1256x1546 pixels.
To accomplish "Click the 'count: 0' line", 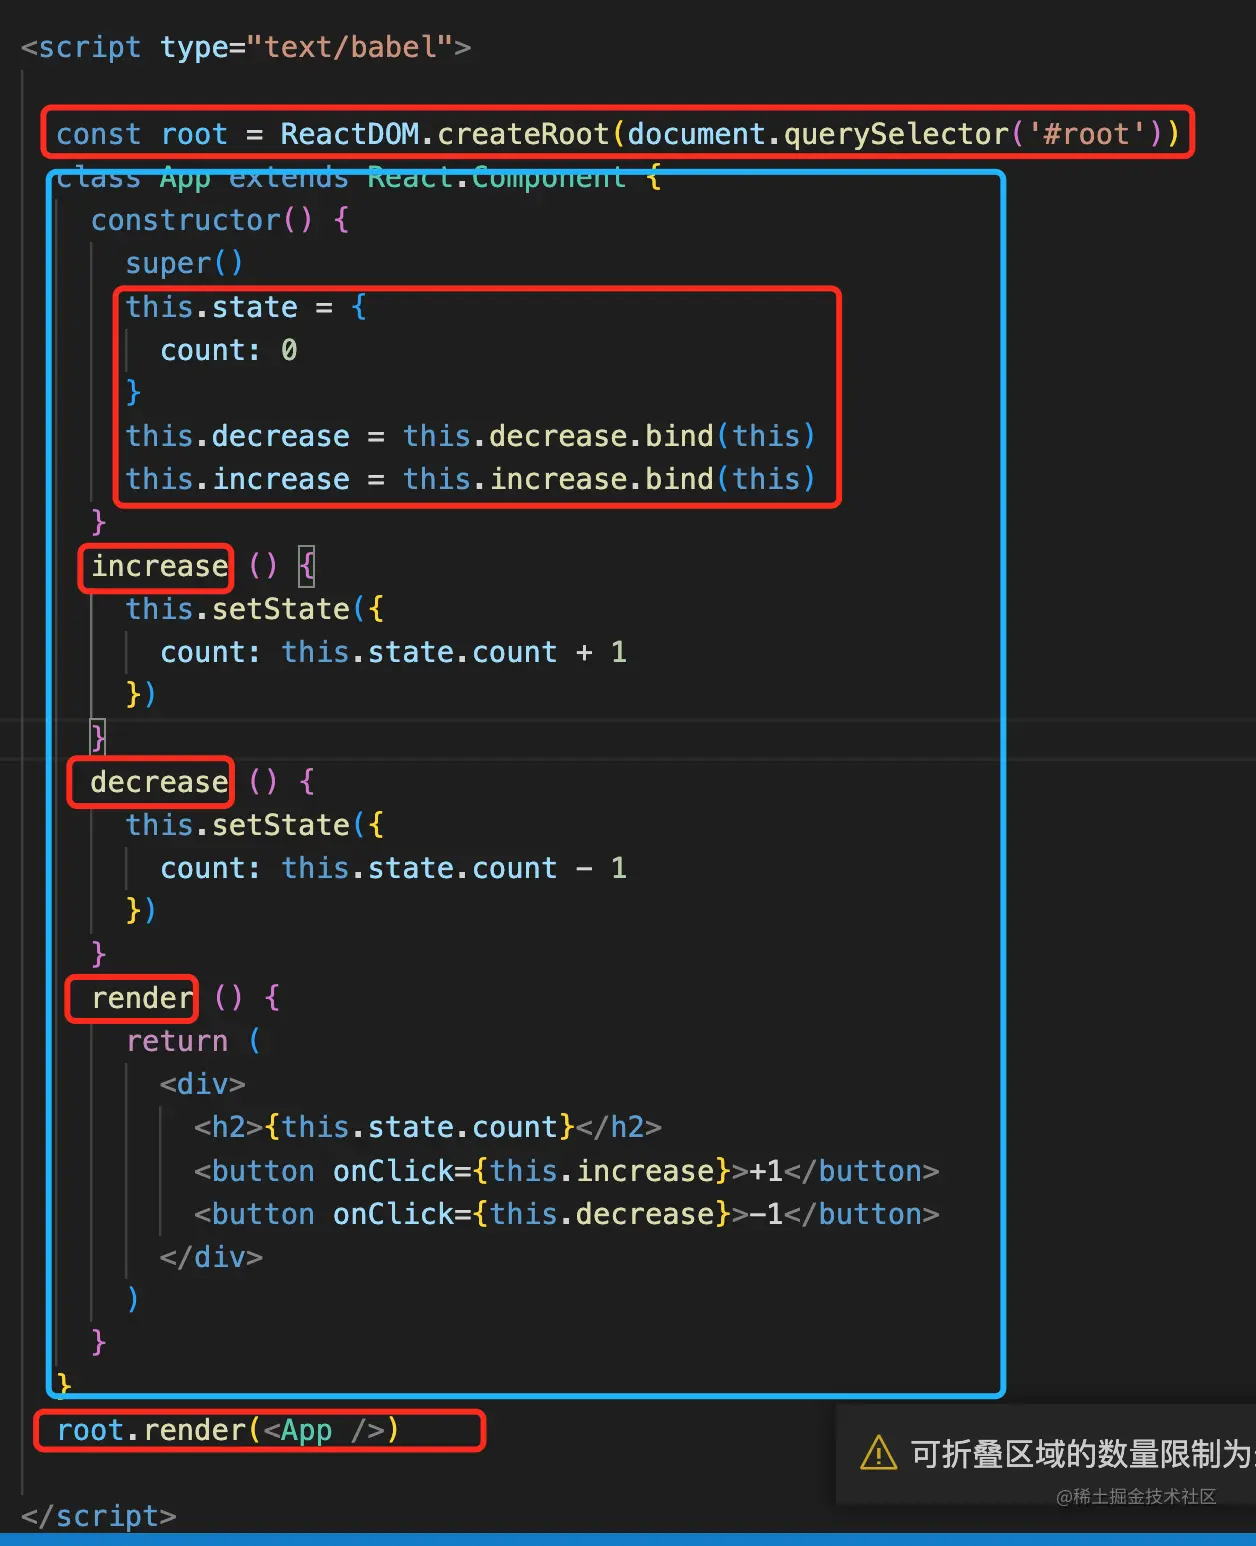I will point(229,350).
